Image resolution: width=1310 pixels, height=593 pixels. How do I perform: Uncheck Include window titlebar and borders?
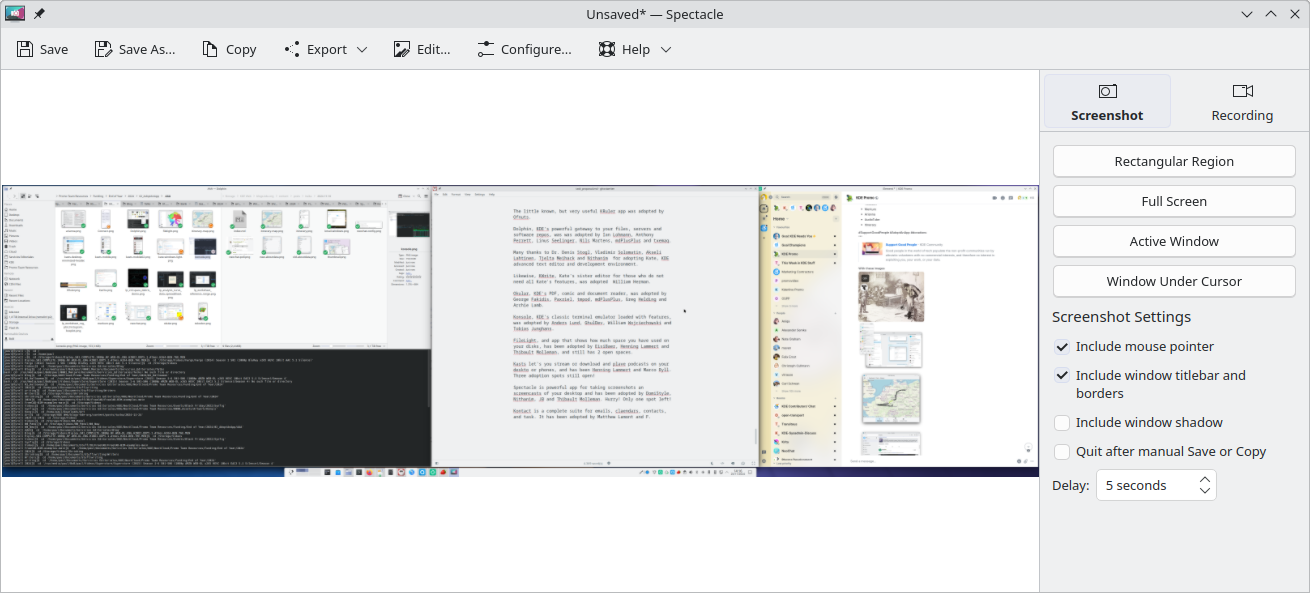click(1062, 376)
